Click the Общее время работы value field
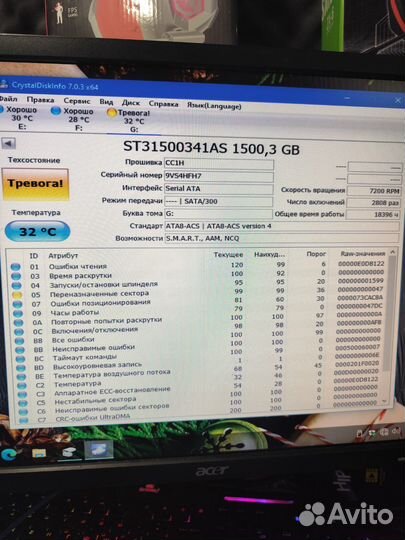 pos(373,215)
